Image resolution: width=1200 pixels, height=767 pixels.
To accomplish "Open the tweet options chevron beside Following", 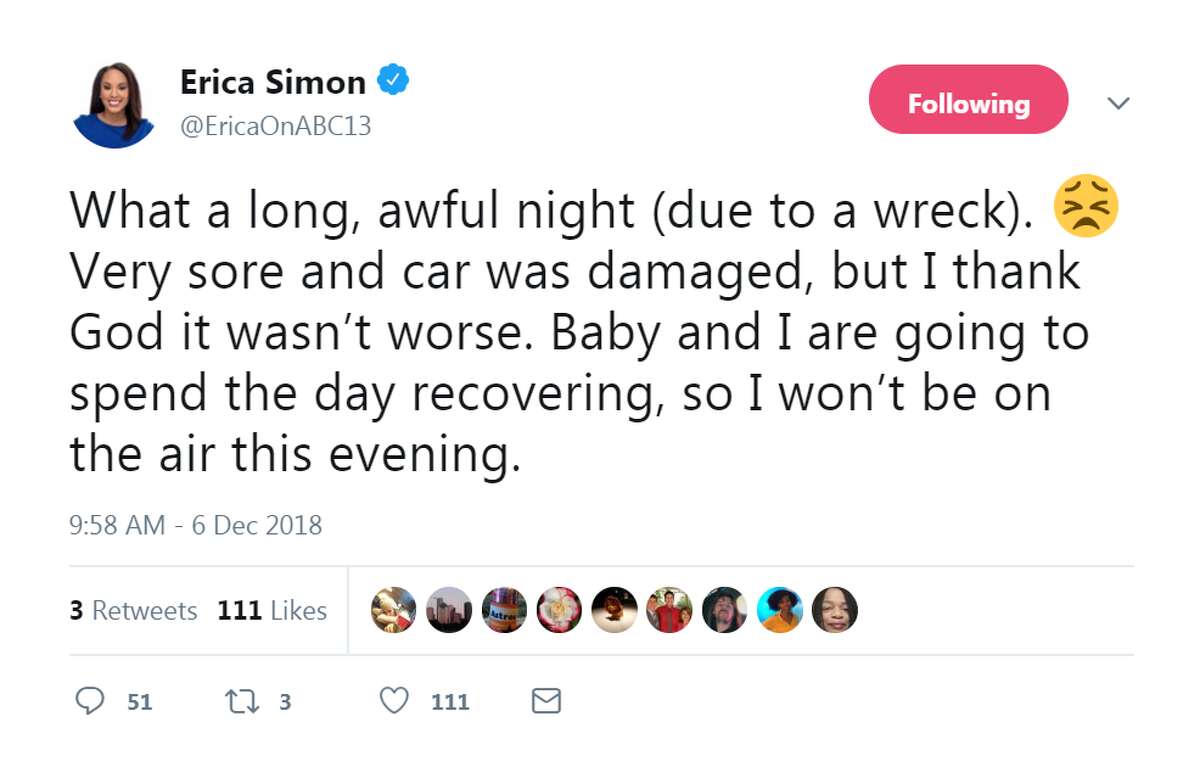I will [1119, 103].
